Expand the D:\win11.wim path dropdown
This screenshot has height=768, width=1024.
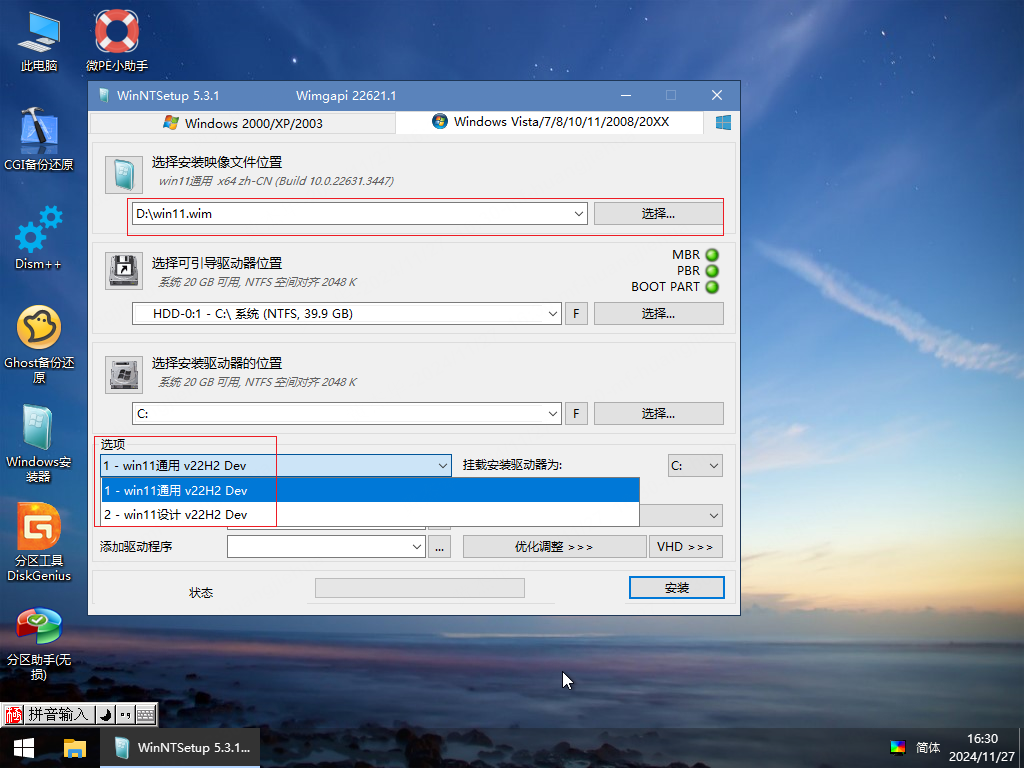click(578, 214)
